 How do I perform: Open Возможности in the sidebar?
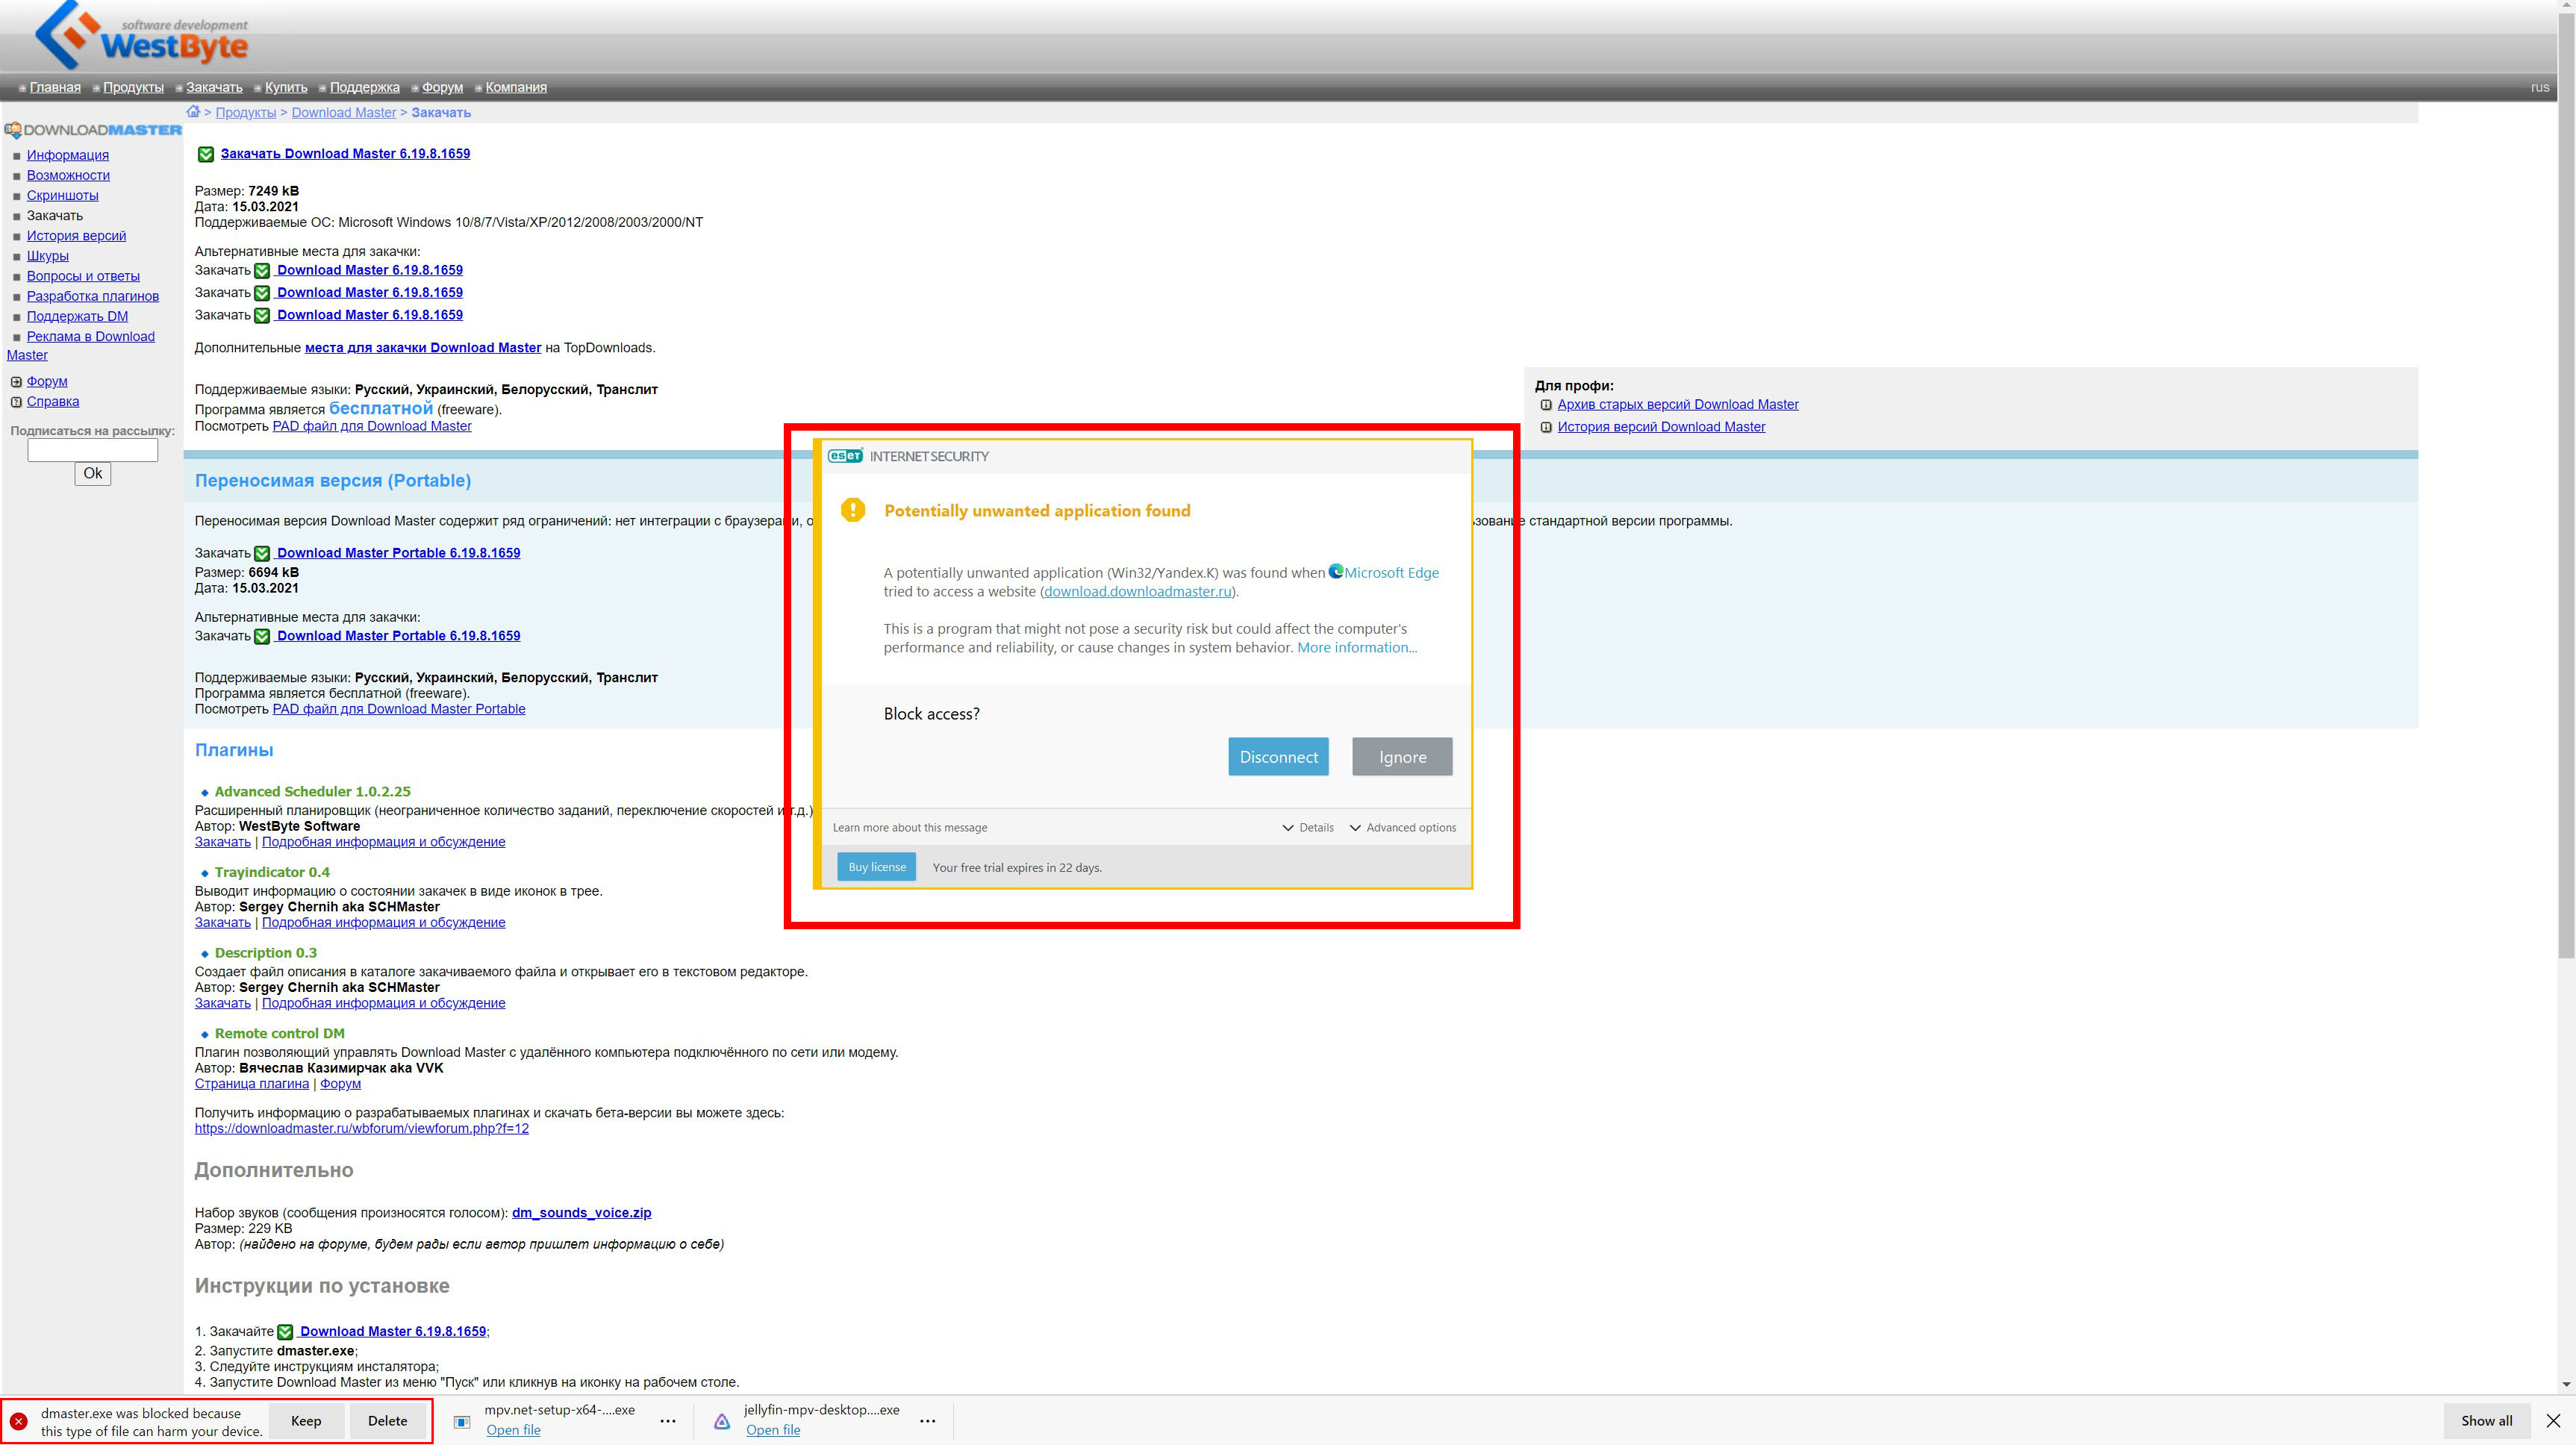68,175
